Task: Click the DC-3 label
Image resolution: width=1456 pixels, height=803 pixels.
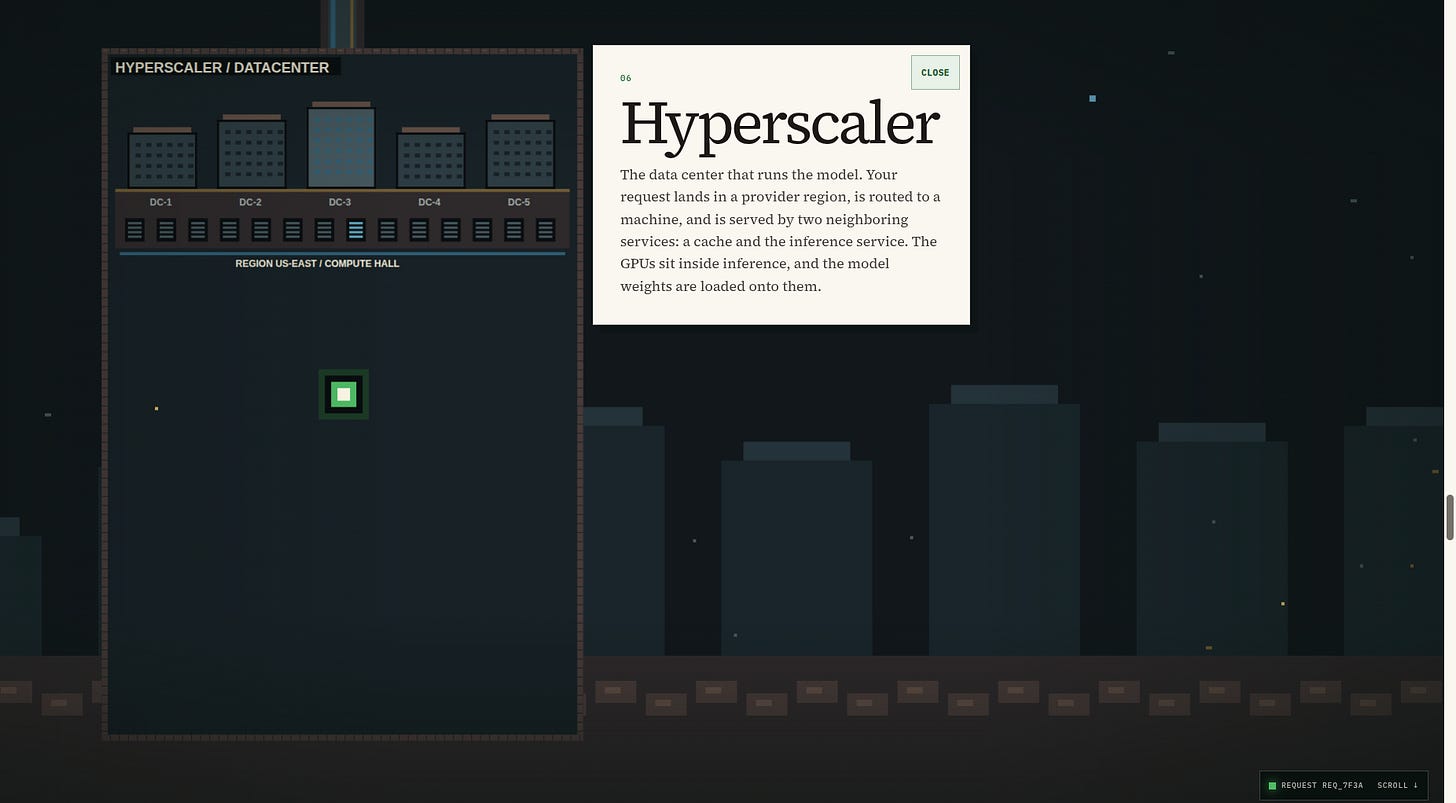Action: click(340, 202)
